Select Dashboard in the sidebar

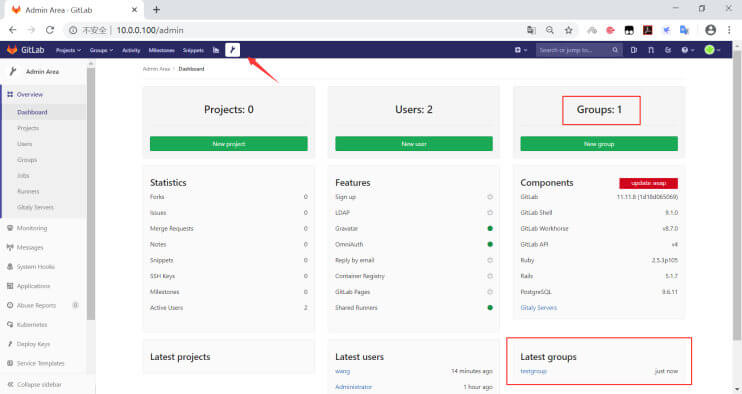coord(32,112)
